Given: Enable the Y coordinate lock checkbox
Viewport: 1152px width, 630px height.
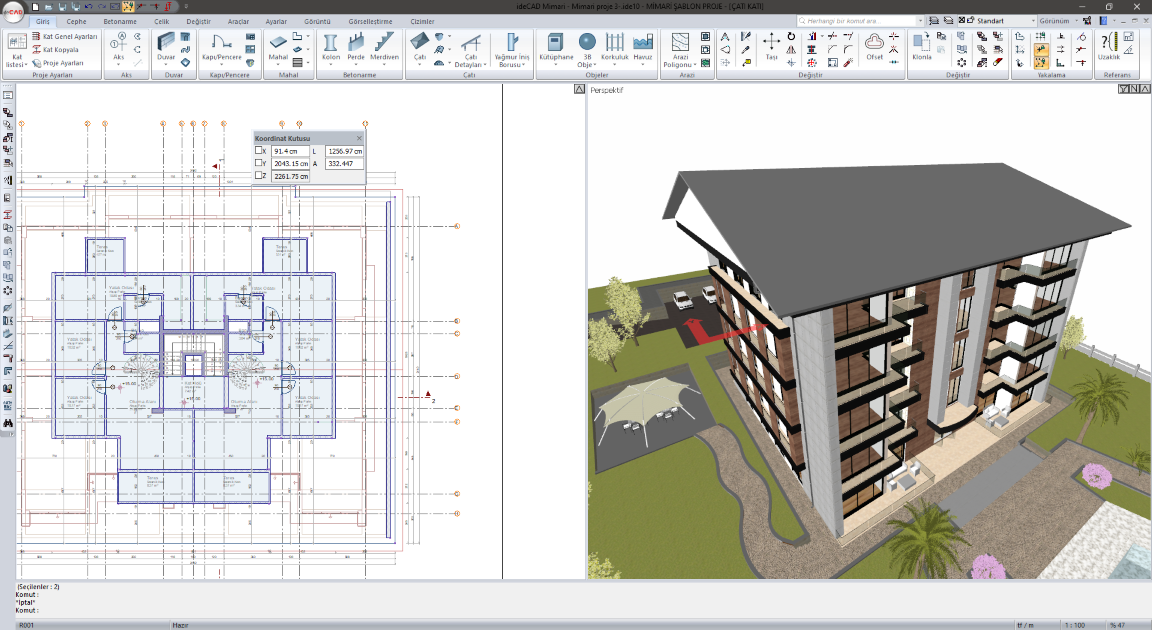Looking at the screenshot, I should click(x=260, y=163).
